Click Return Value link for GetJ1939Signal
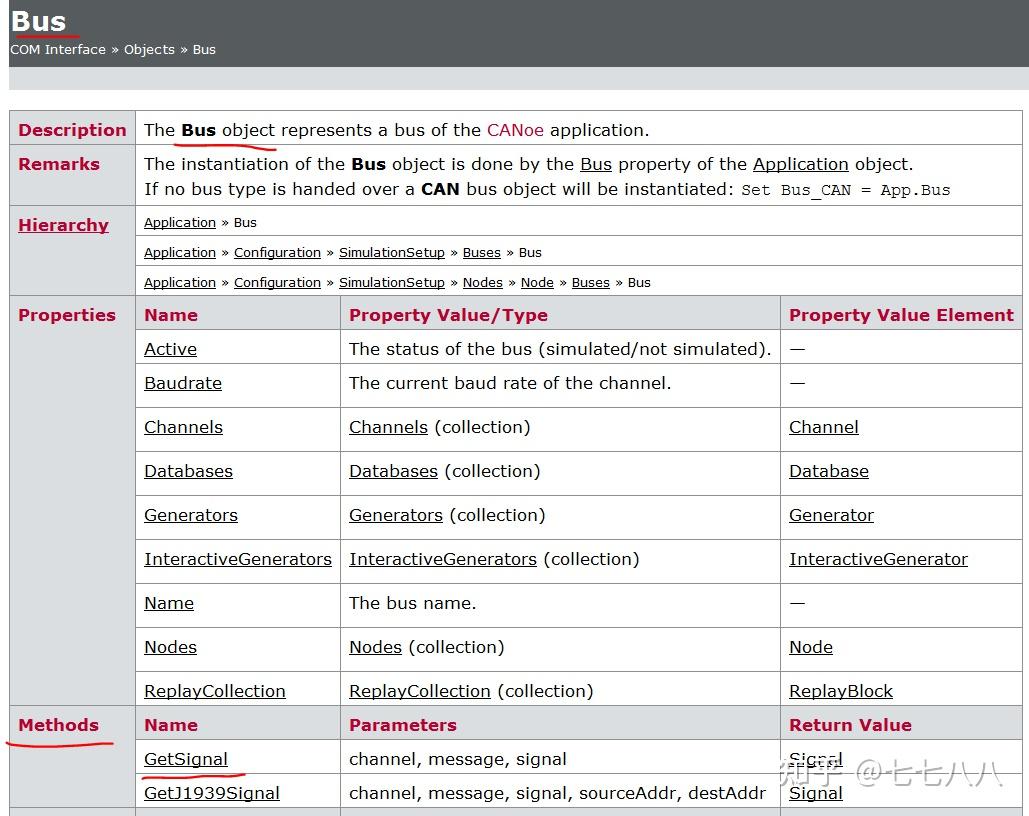 [815, 793]
